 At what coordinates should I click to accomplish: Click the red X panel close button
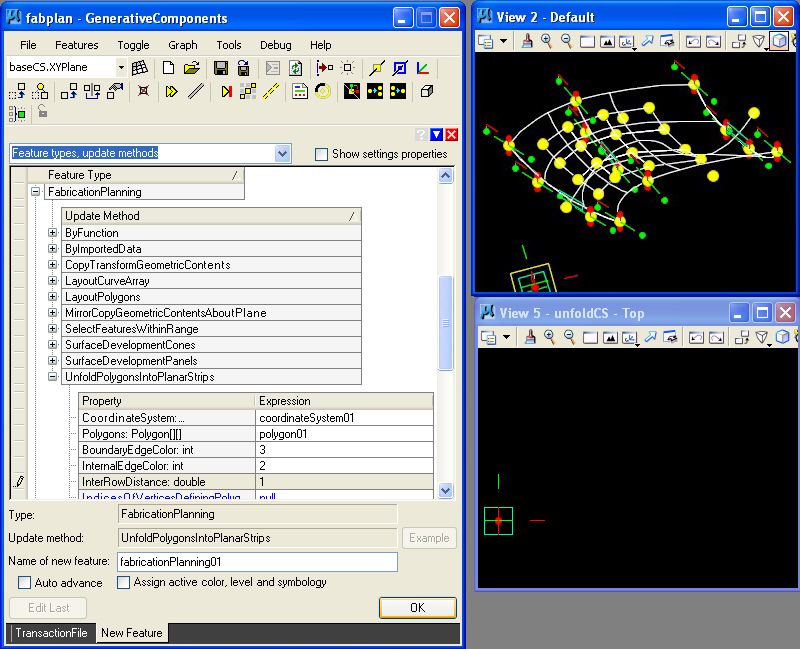(452, 134)
